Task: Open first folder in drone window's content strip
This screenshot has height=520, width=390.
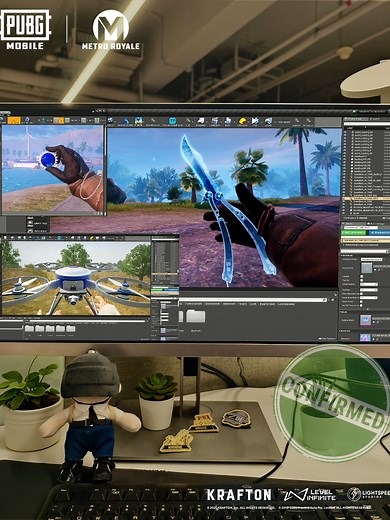Action: coord(29,328)
